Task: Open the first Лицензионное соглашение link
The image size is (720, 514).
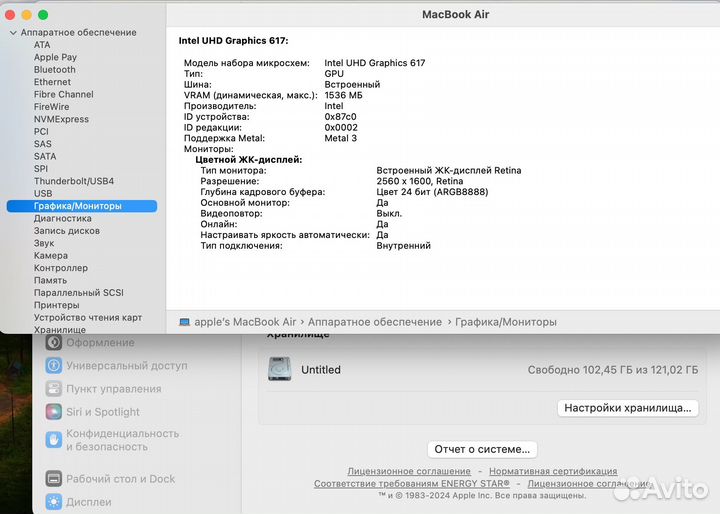Action: click(409, 471)
